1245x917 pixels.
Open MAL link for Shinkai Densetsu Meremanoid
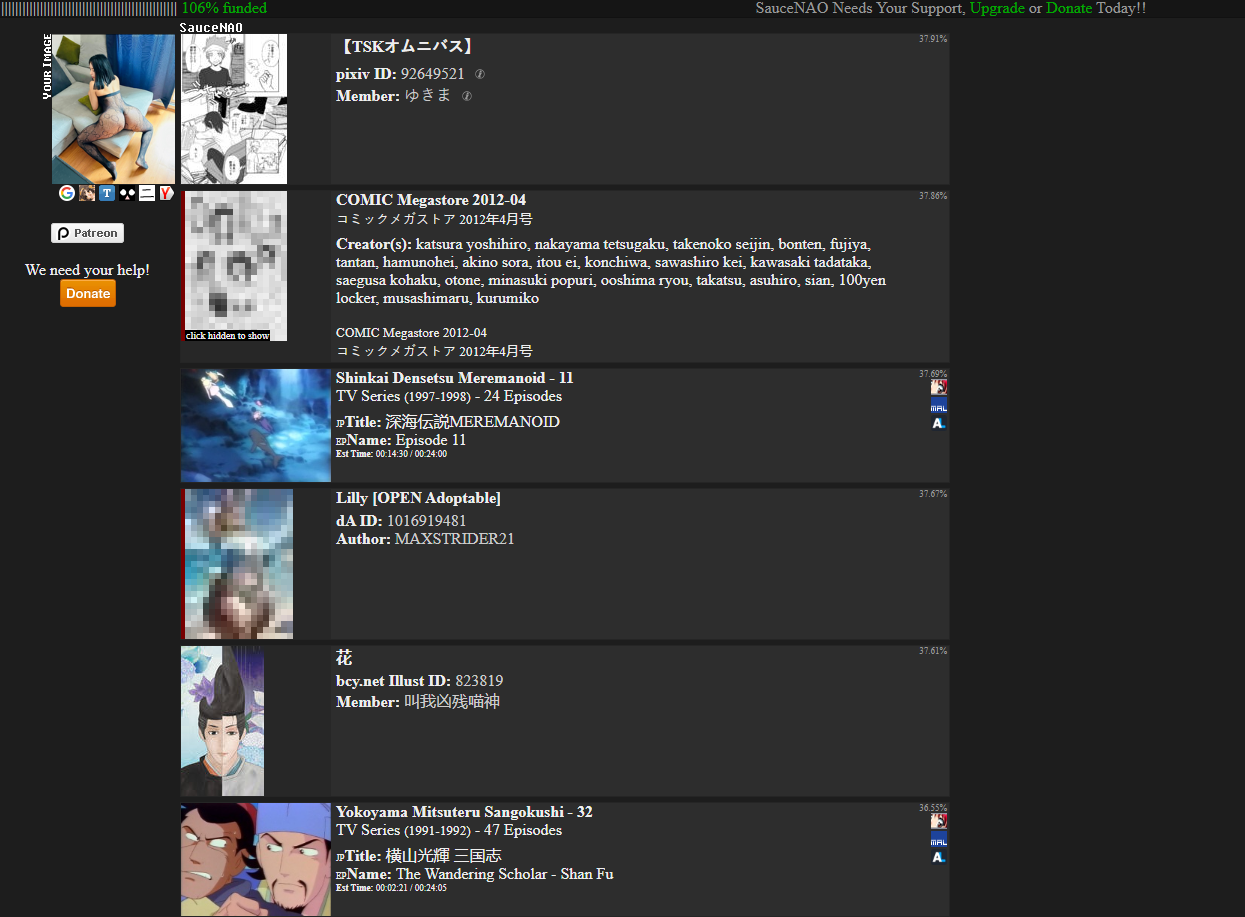pos(939,405)
